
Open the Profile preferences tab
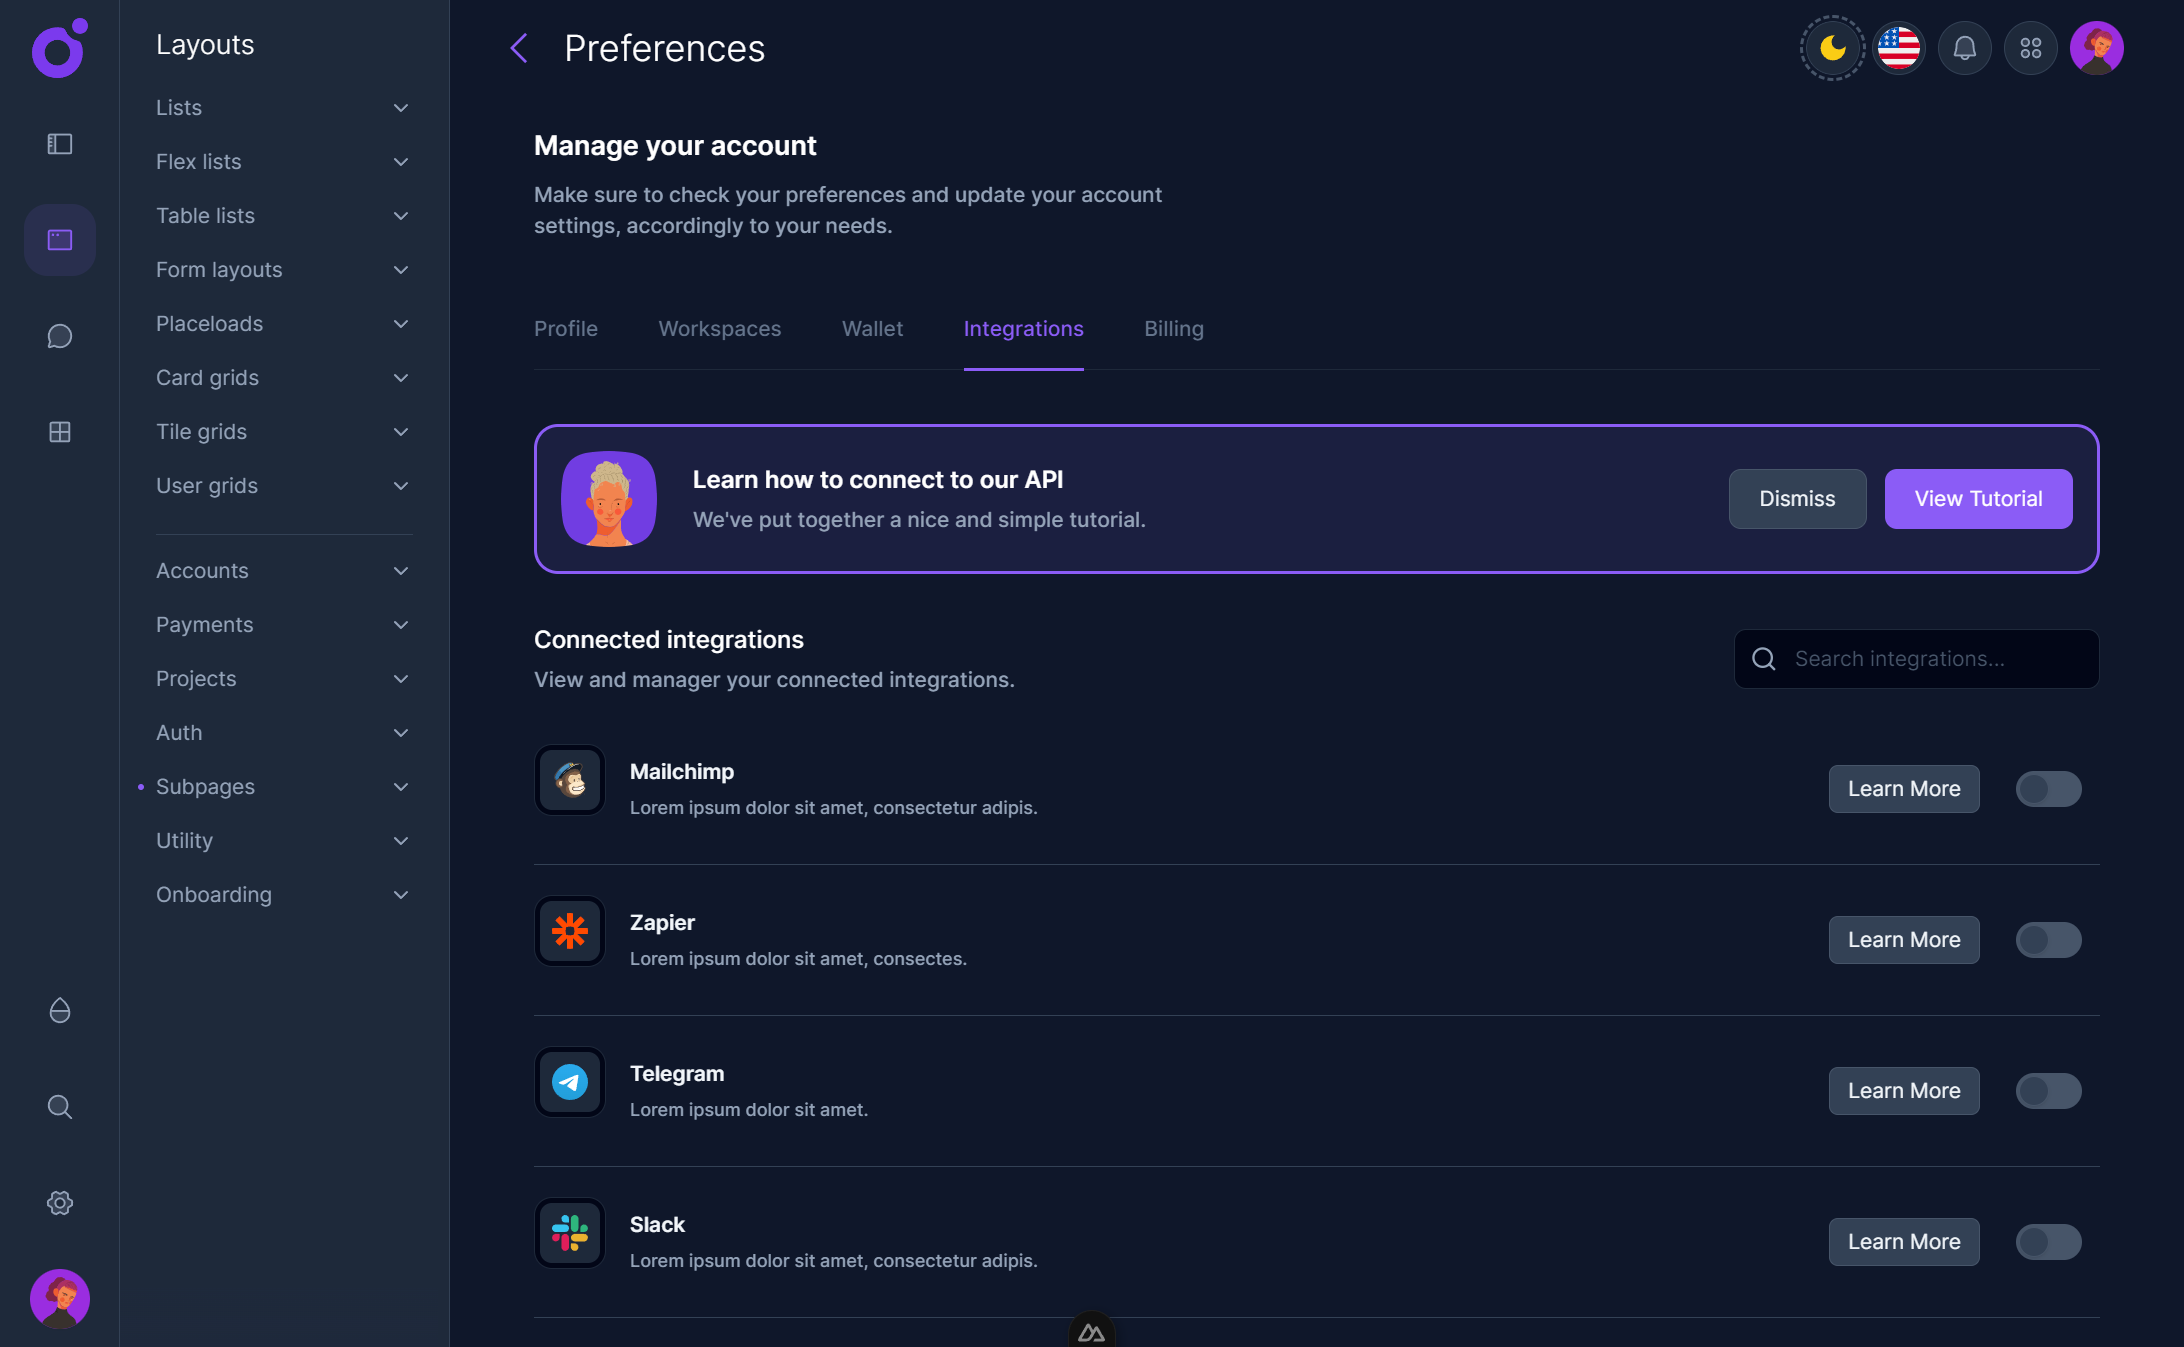tap(565, 328)
